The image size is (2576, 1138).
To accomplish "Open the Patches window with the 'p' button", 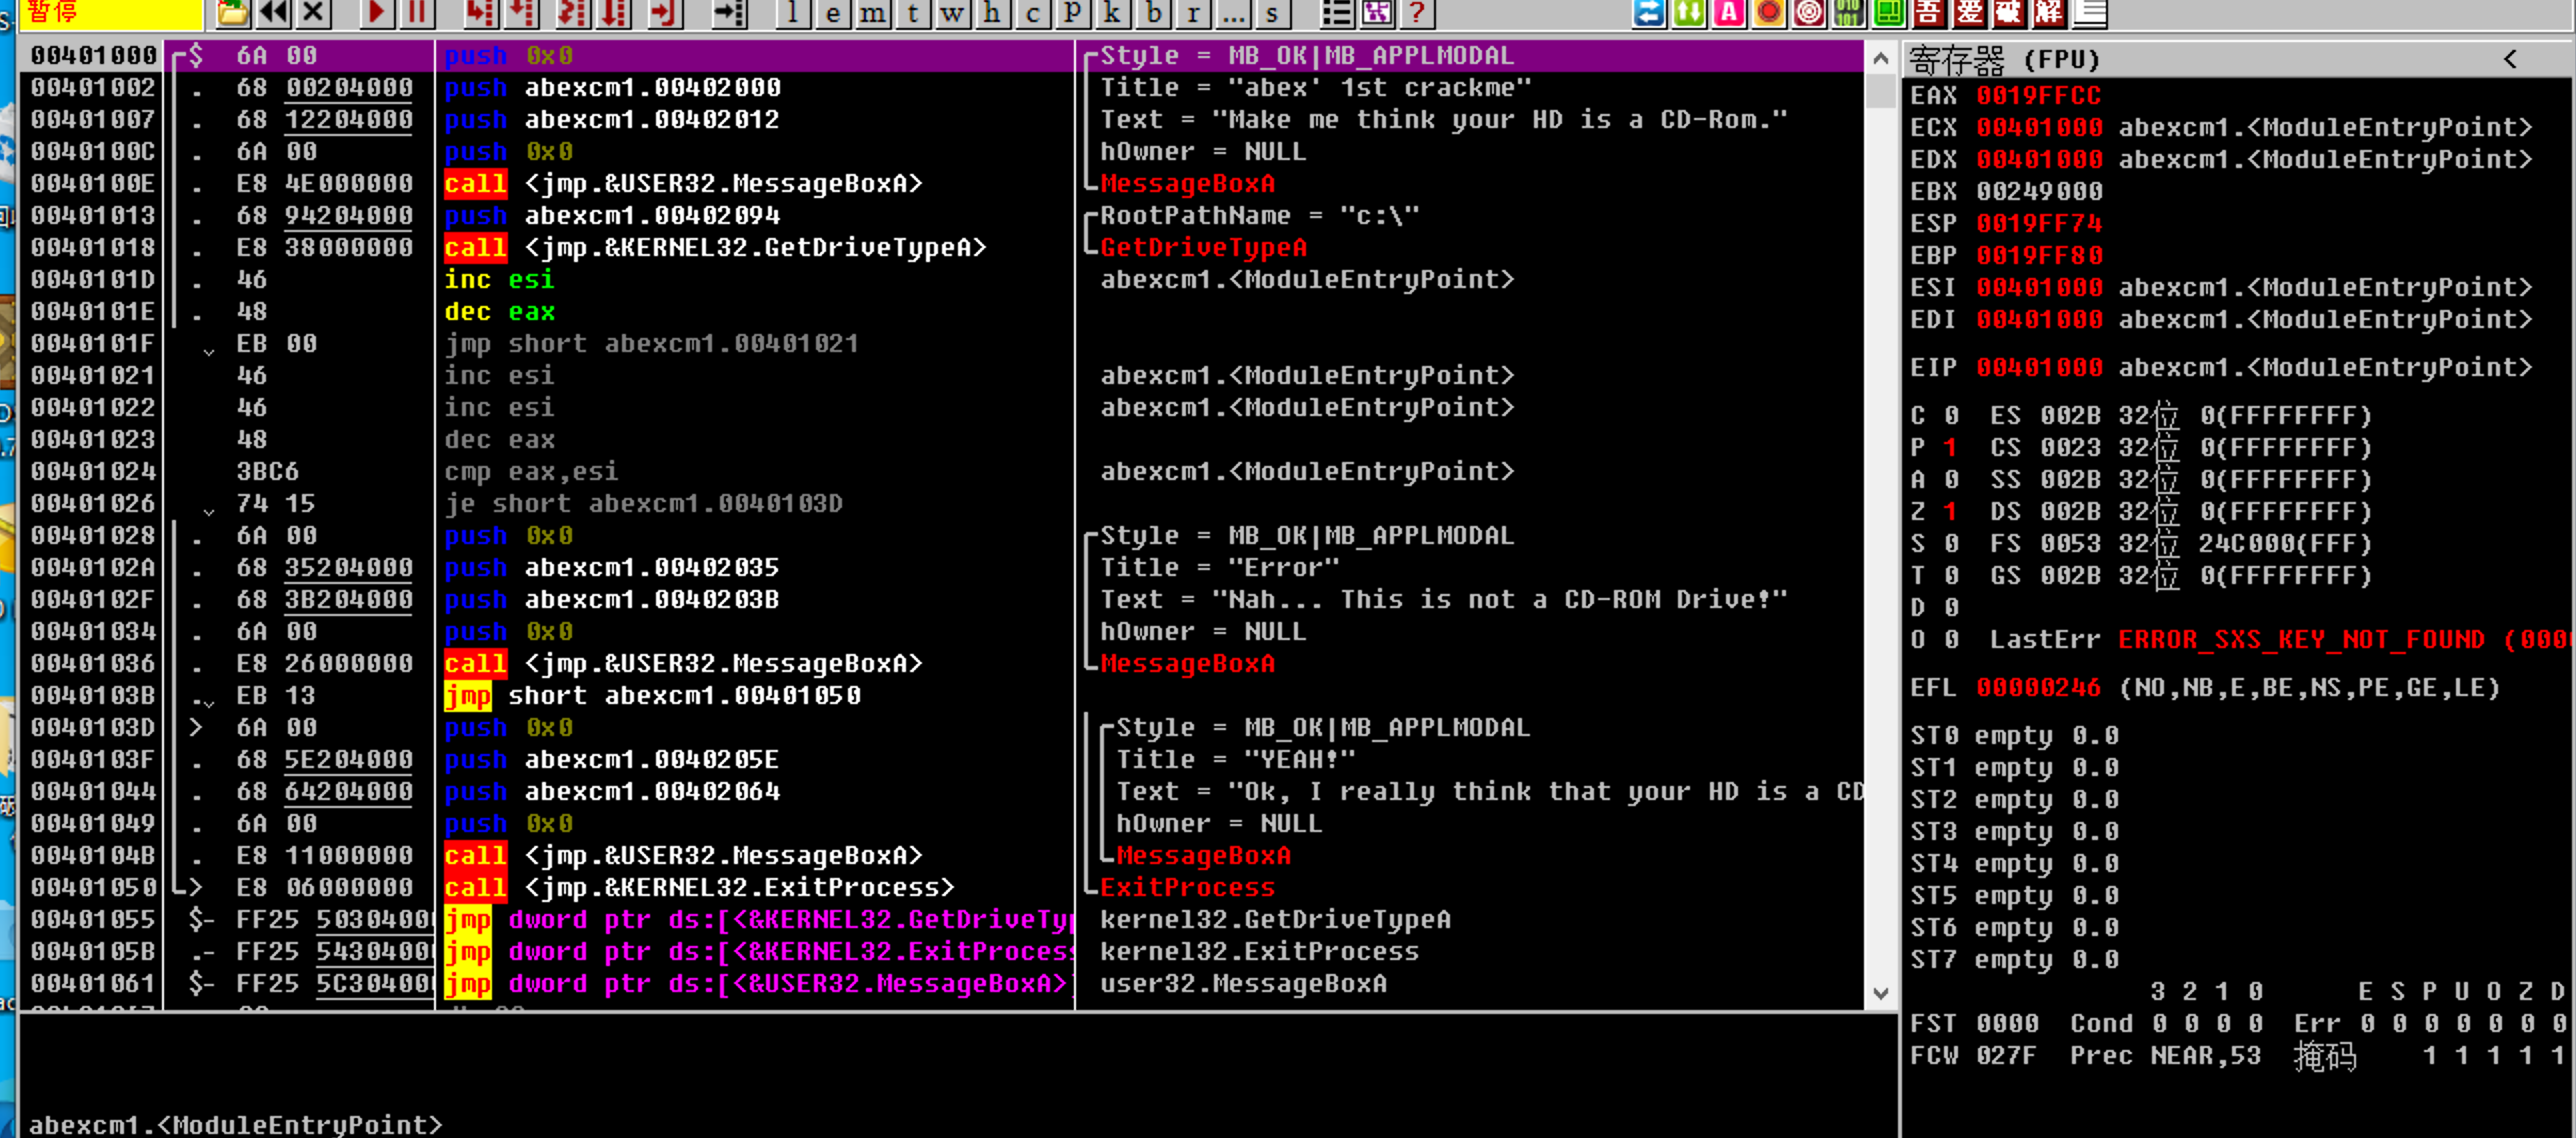I will [x=1072, y=13].
